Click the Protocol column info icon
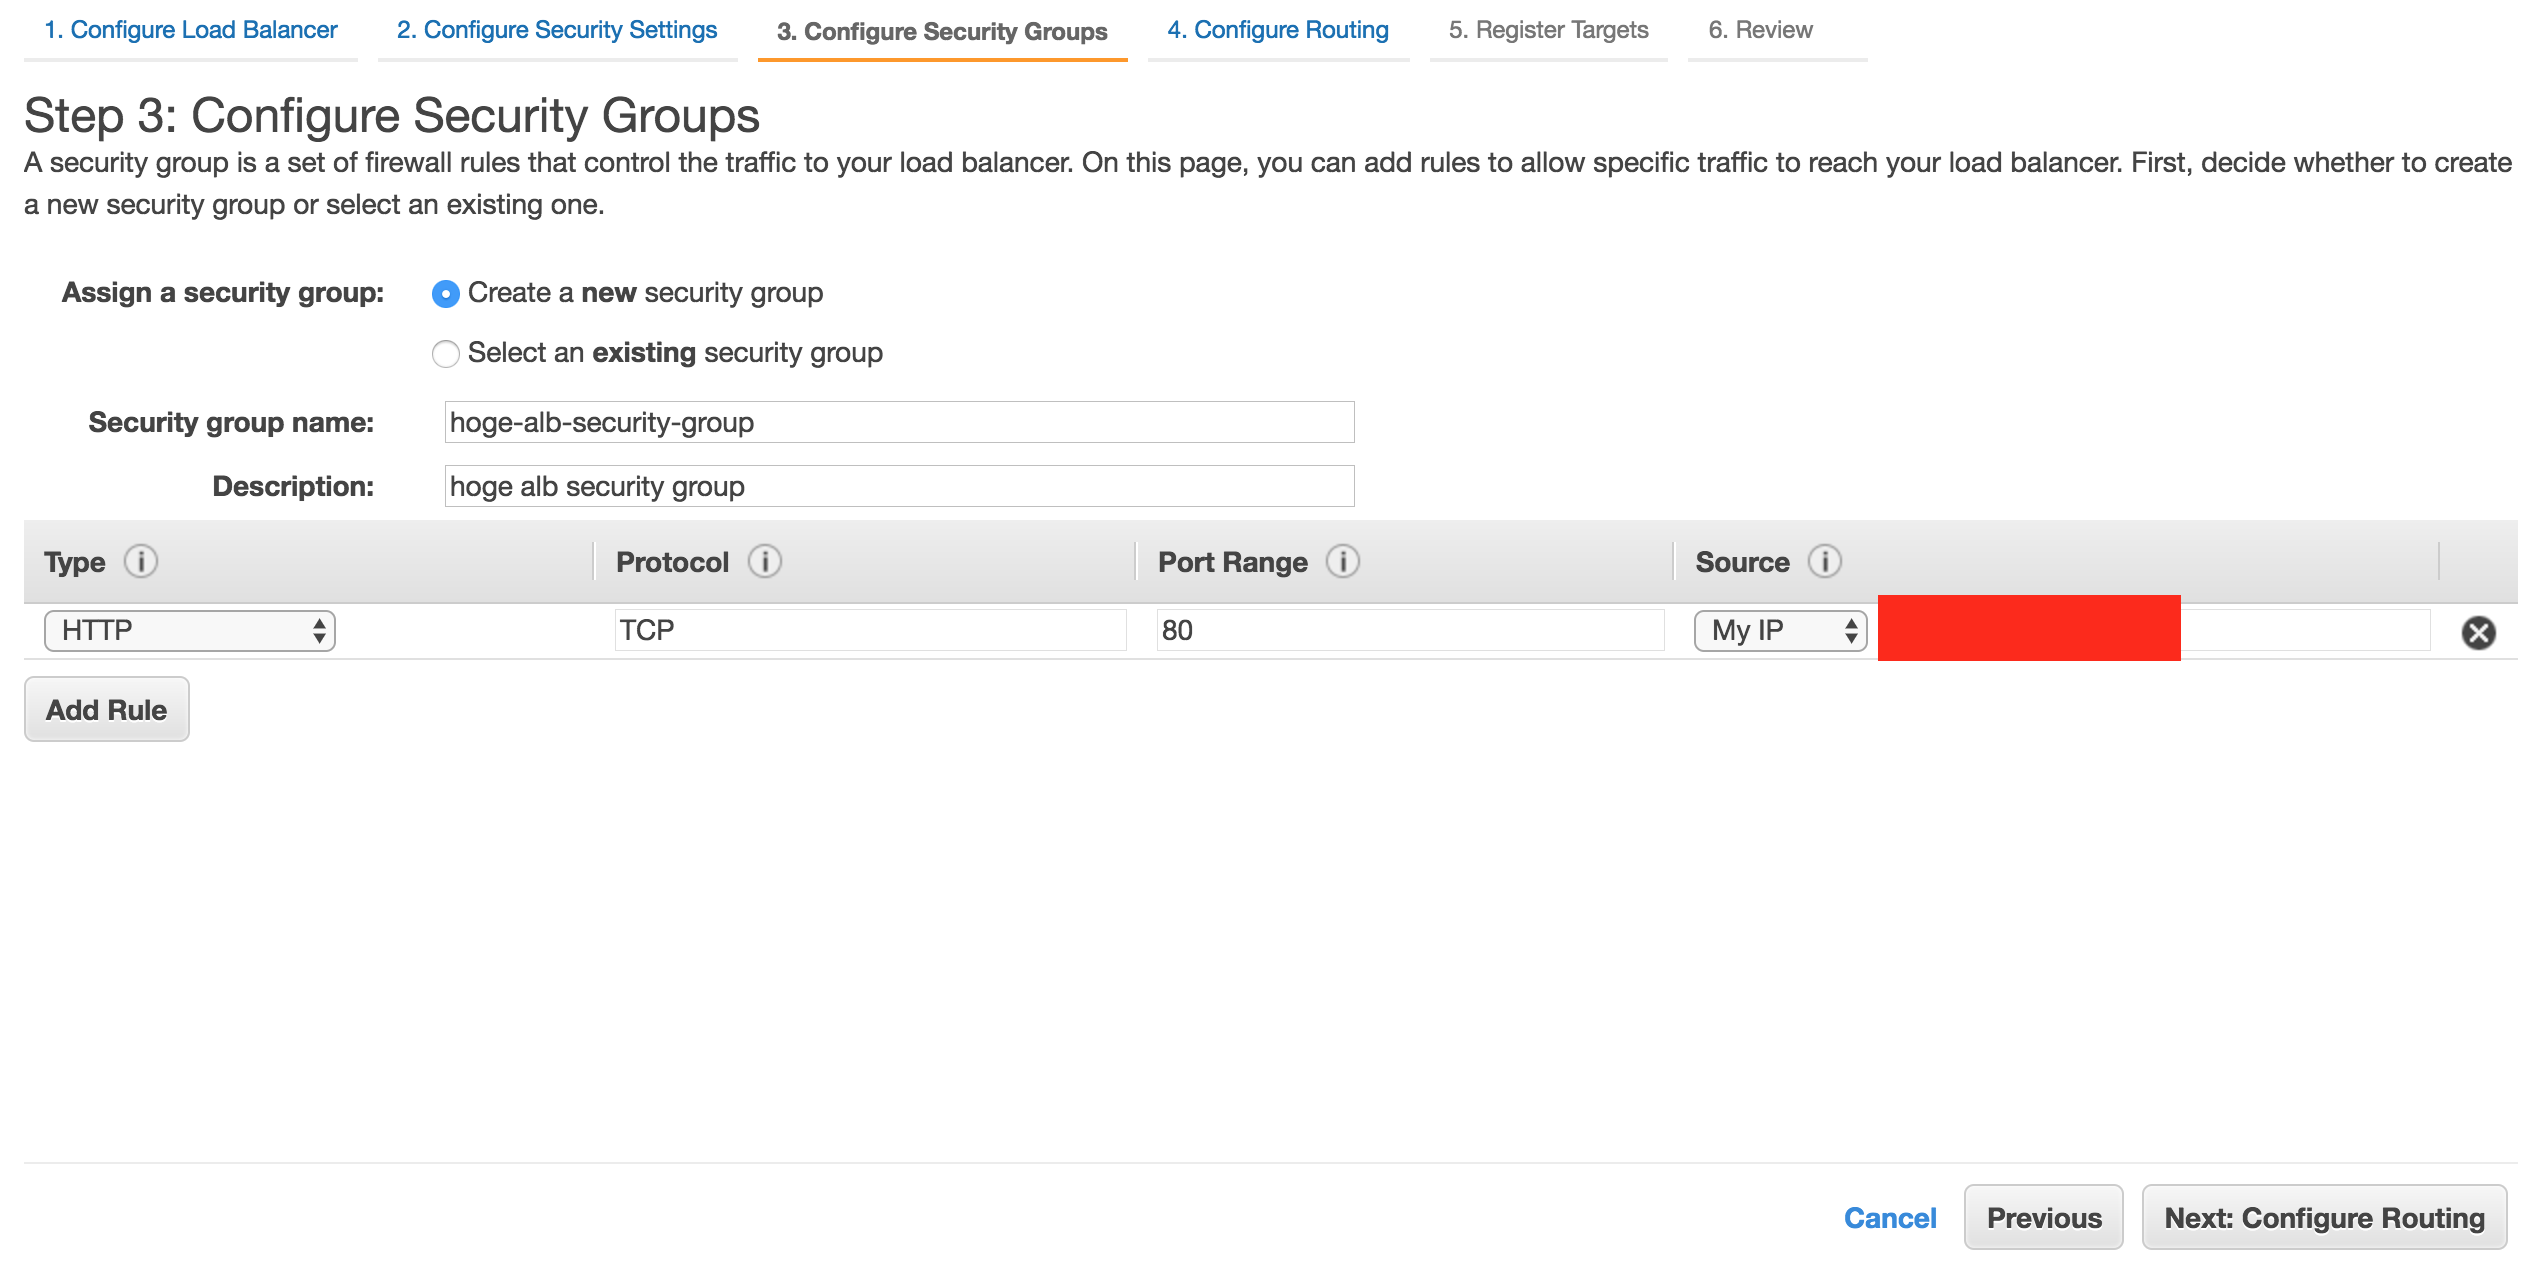Viewport: 2522px width, 1268px height. 765,562
